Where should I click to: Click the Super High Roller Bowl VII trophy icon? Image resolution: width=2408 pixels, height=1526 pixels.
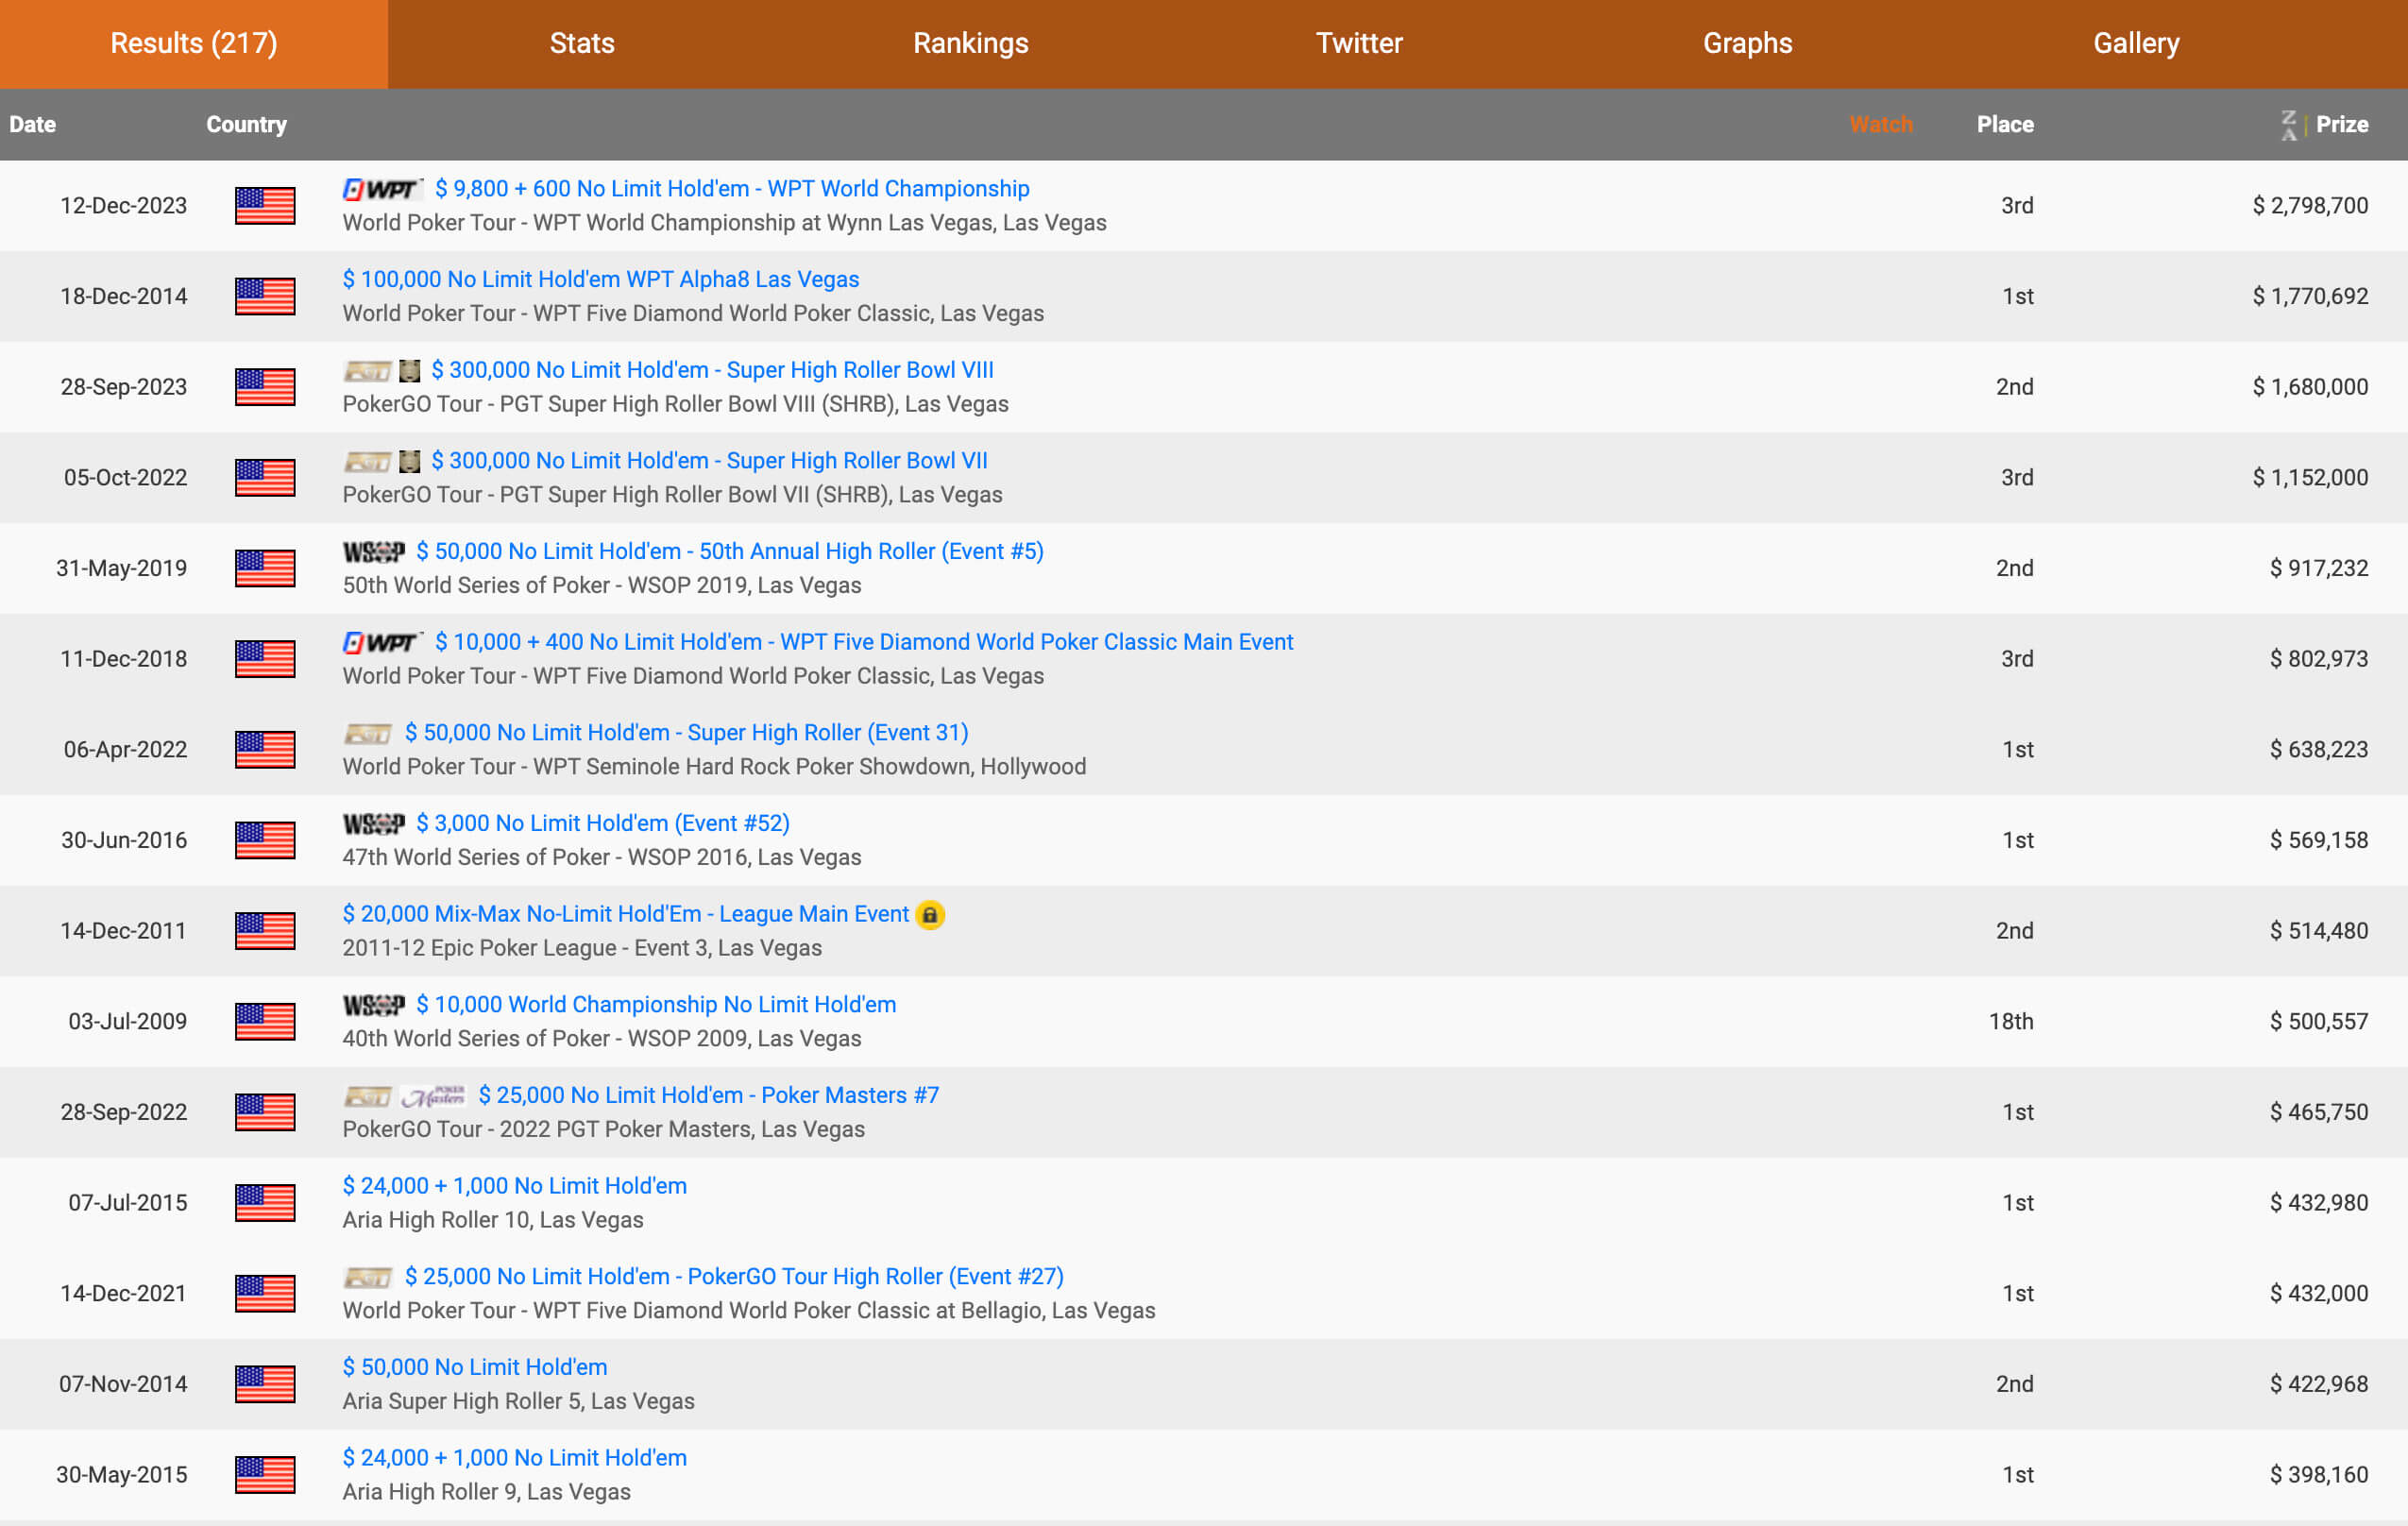pos(409,461)
